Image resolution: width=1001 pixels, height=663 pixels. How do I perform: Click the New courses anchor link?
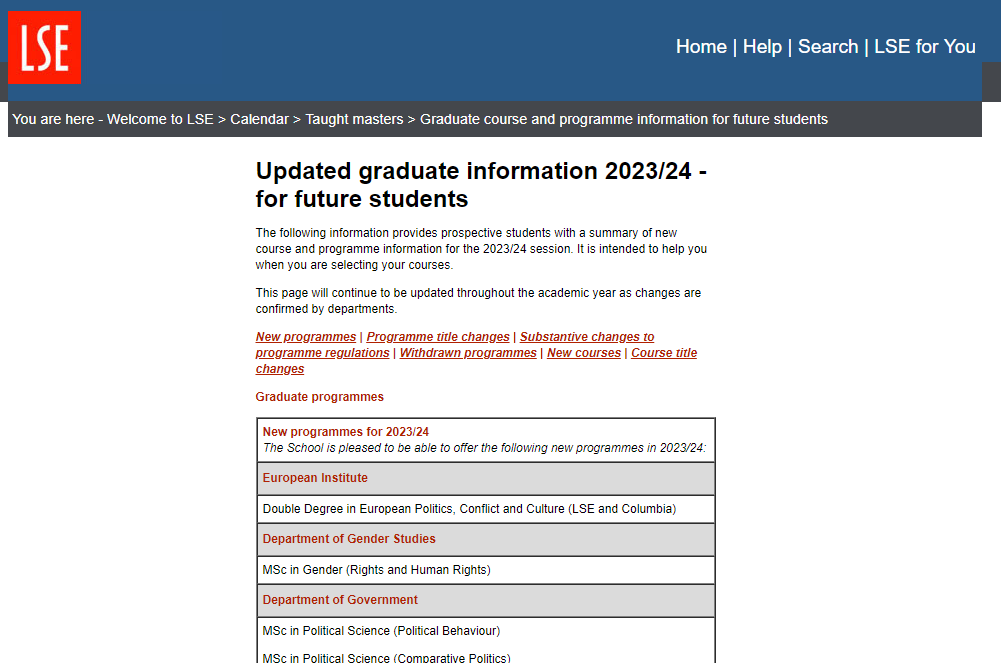pyautogui.click(x=584, y=353)
